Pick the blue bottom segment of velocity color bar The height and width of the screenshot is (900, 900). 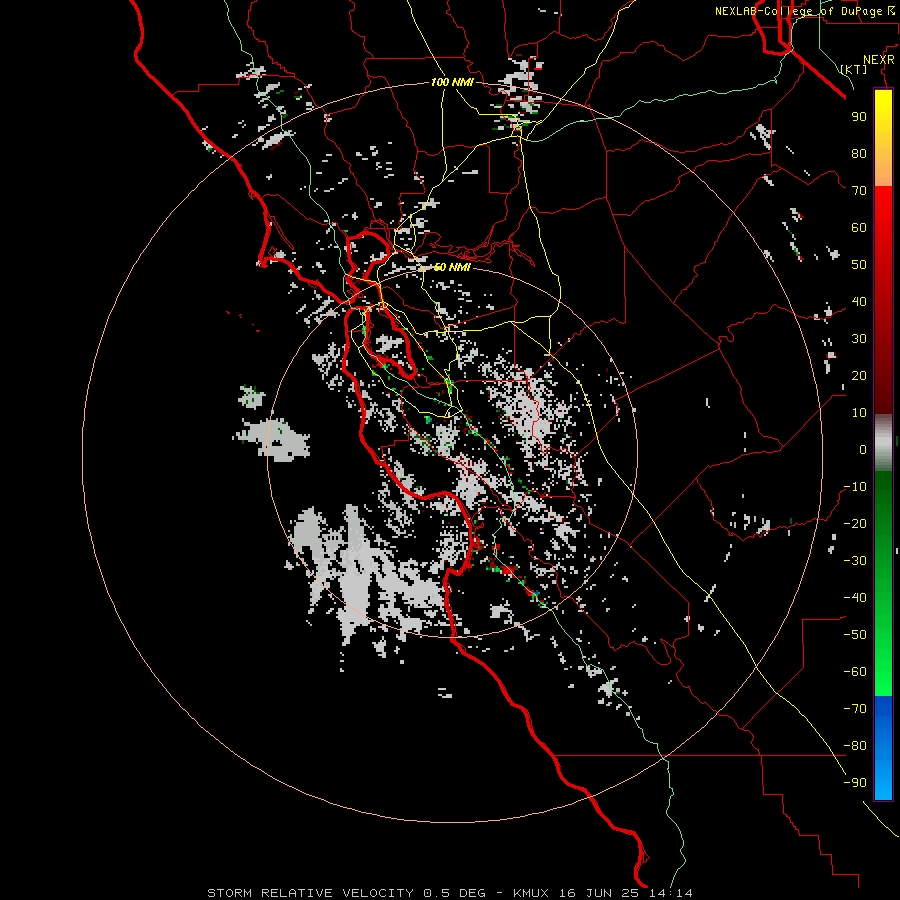point(883,748)
